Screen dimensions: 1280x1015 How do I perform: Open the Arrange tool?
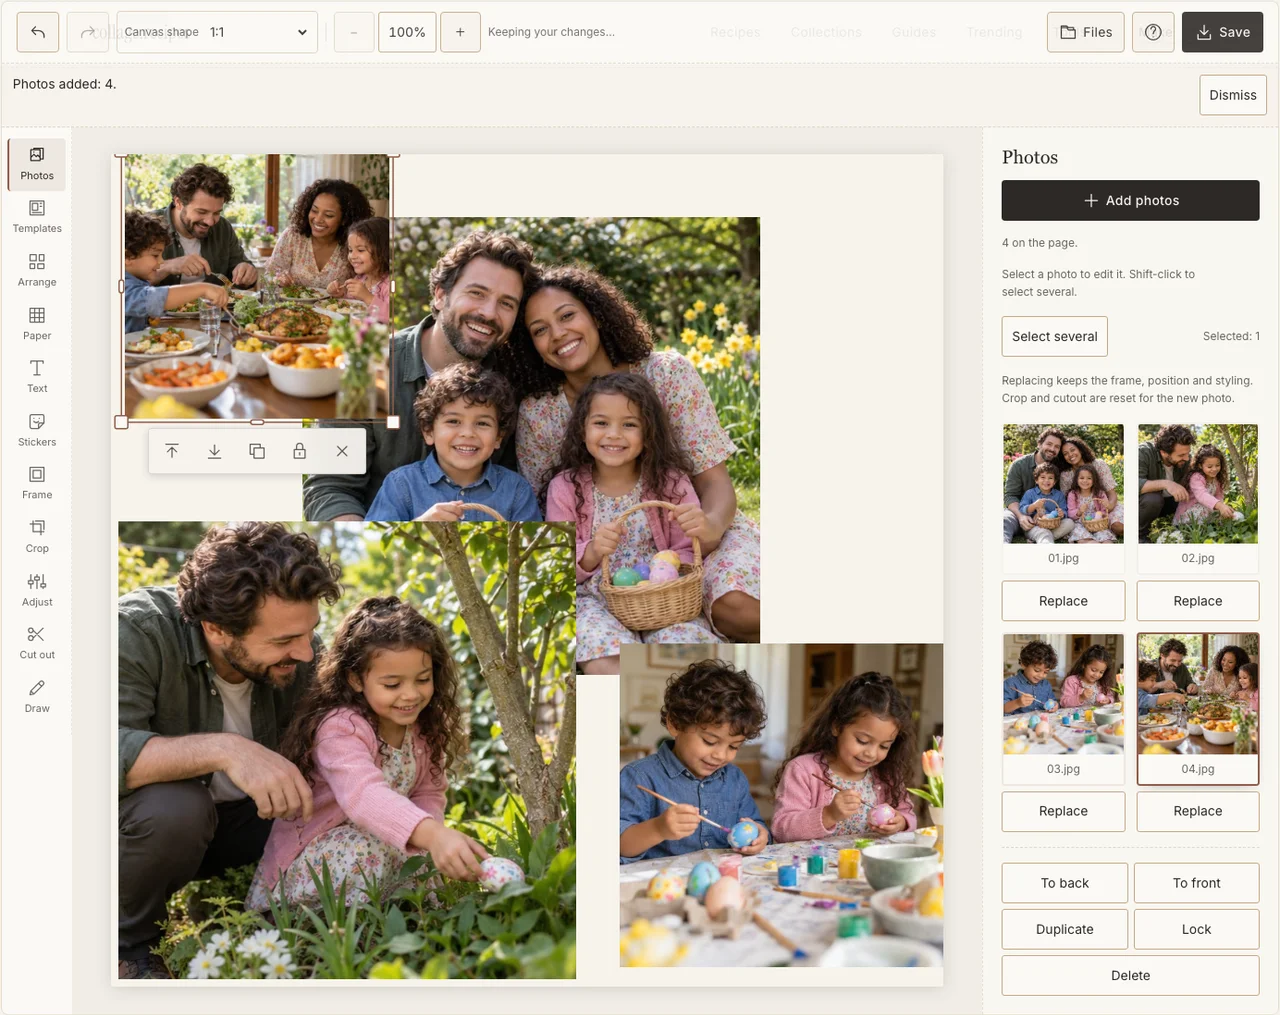pos(37,271)
